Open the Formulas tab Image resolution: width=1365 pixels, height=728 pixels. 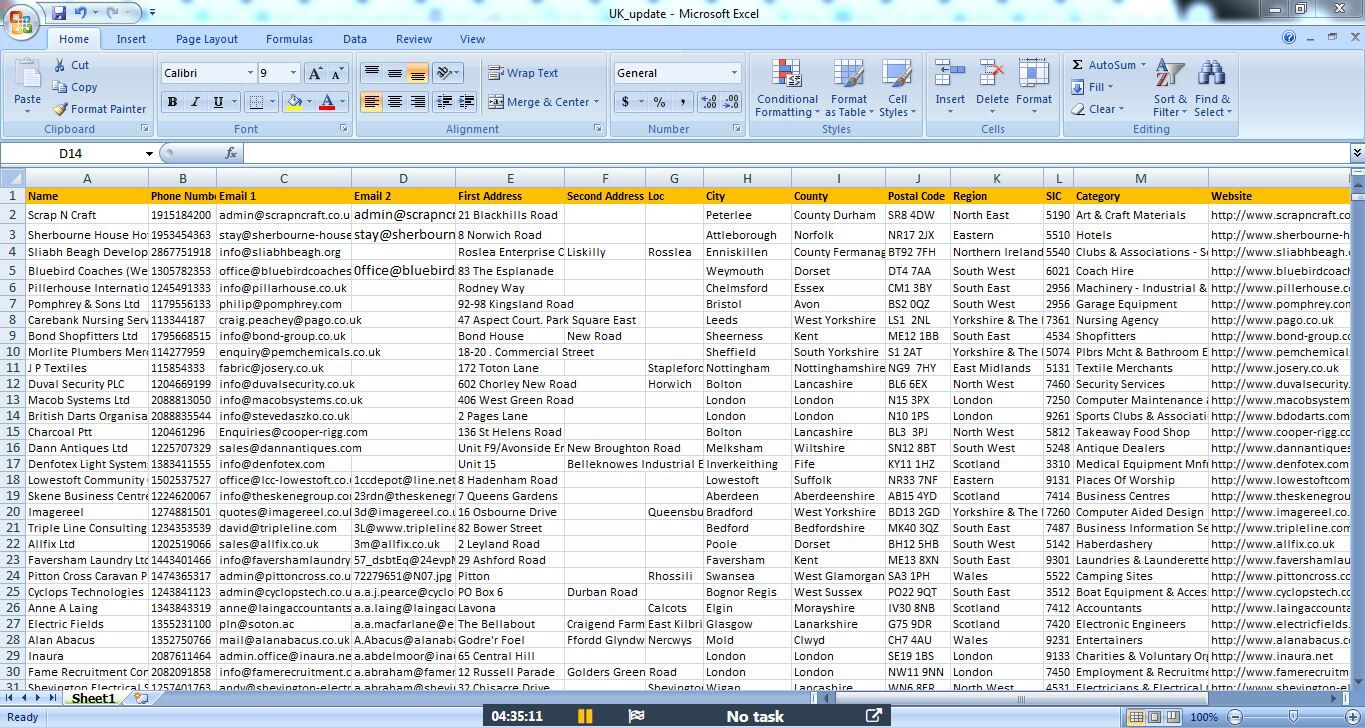pyautogui.click(x=289, y=39)
